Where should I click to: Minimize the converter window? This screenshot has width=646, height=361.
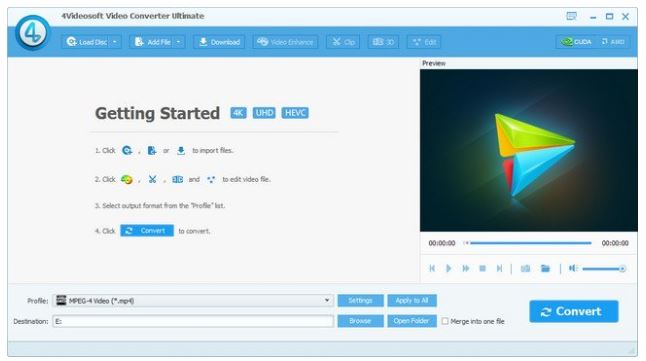(593, 17)
